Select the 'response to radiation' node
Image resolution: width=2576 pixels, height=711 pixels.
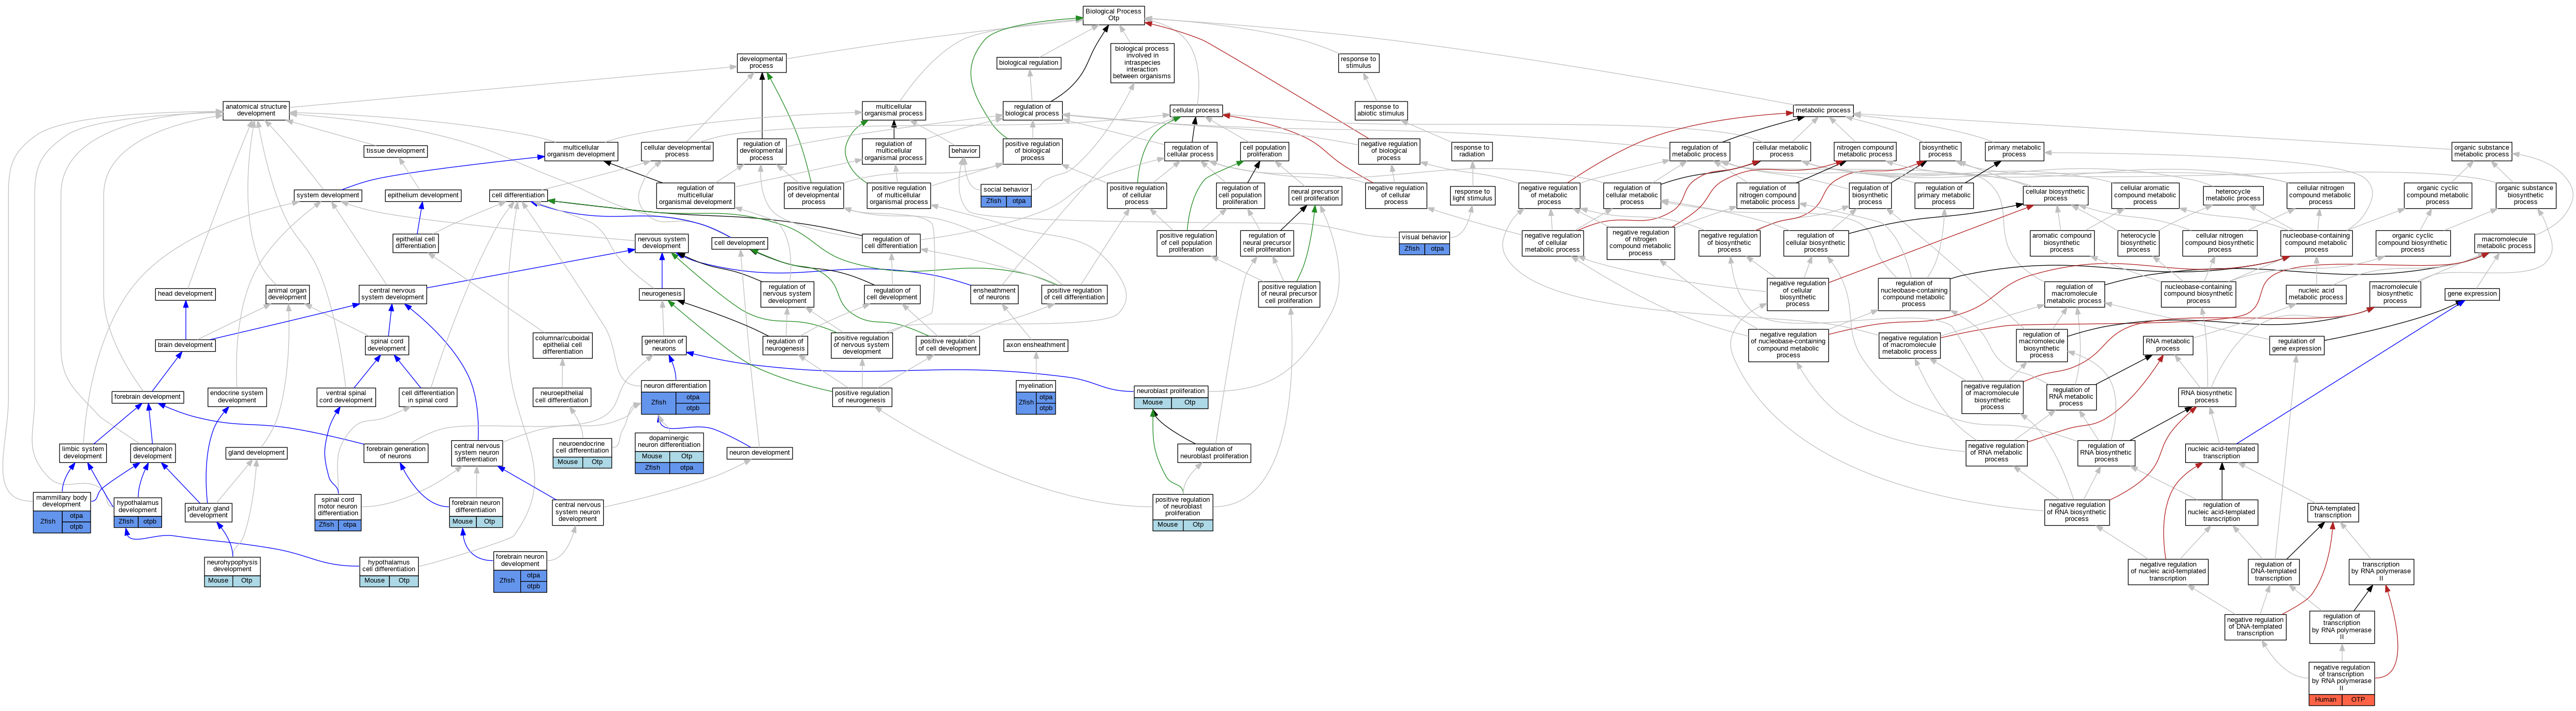click(x=1471, y=151)
